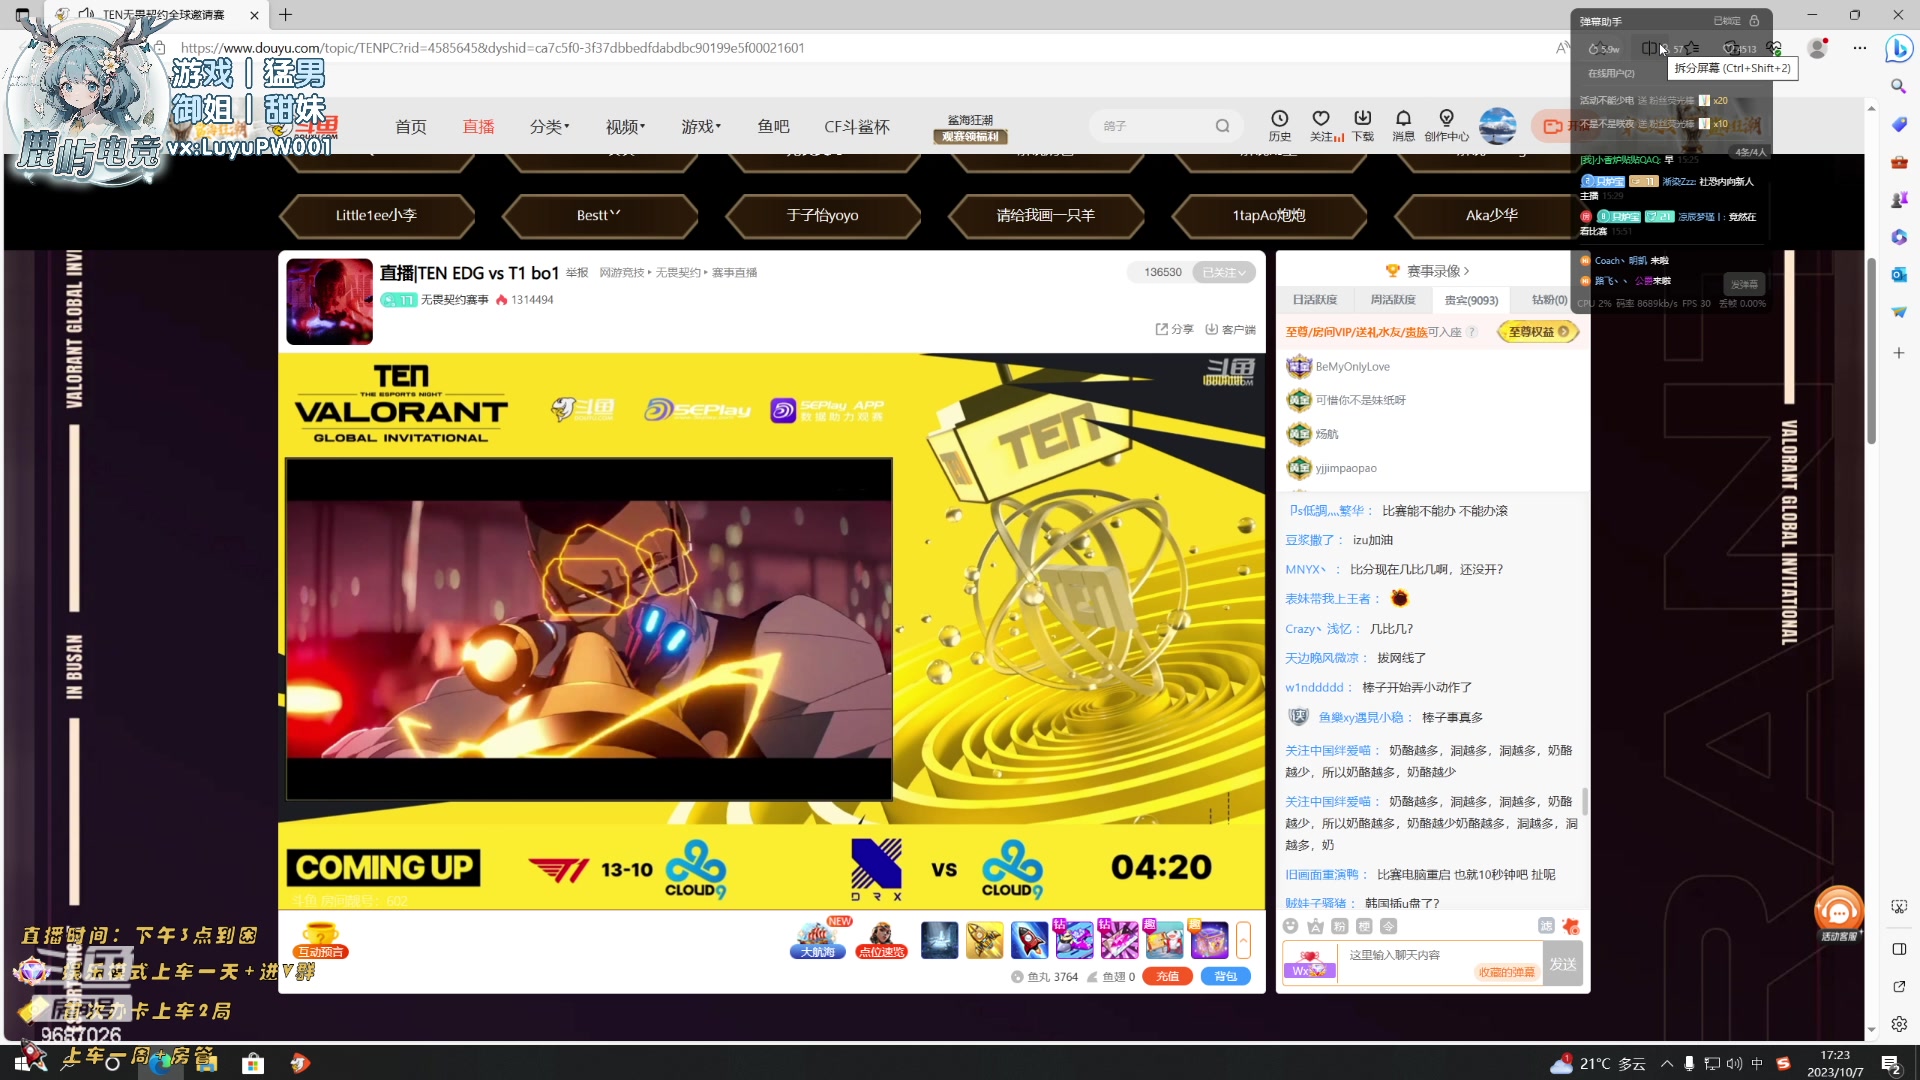Image resolution: width=1920 pixels, height=1080 pixels.
Task: Click the search magnifier in Douyu search box
Action: click(x=1222, y=126)
